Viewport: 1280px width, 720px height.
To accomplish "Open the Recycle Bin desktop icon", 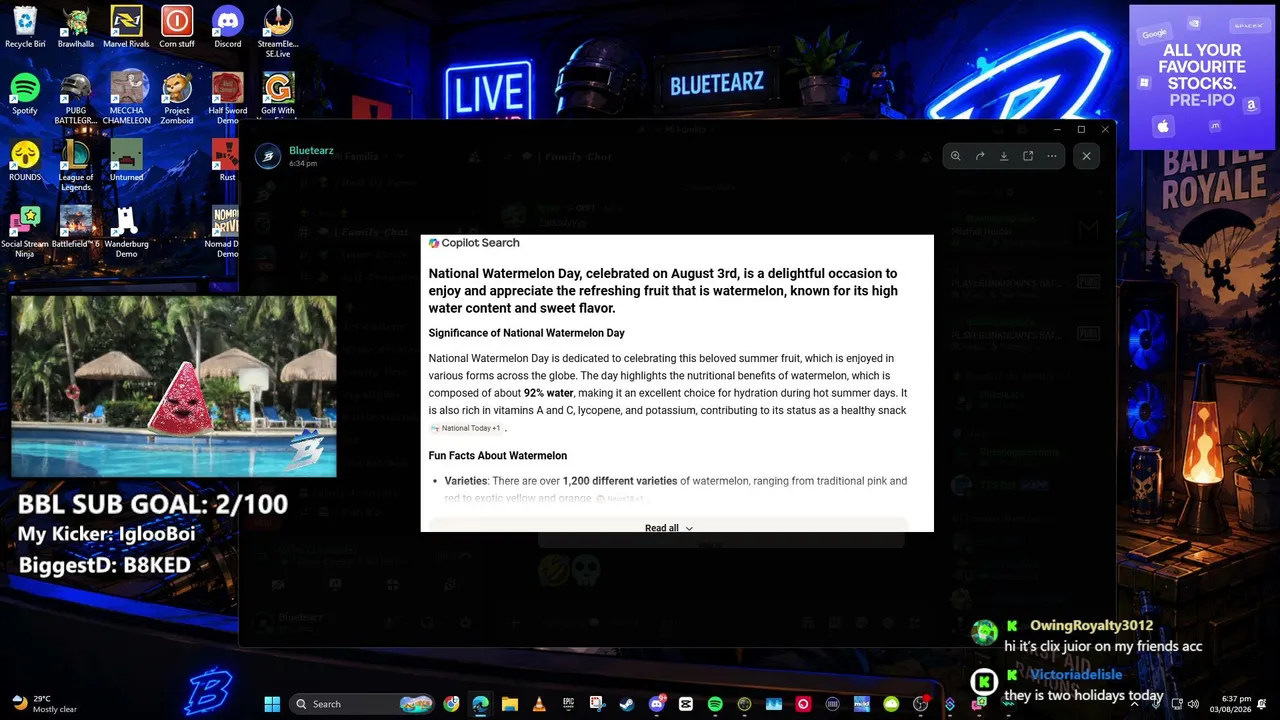I will coord(25,28).
